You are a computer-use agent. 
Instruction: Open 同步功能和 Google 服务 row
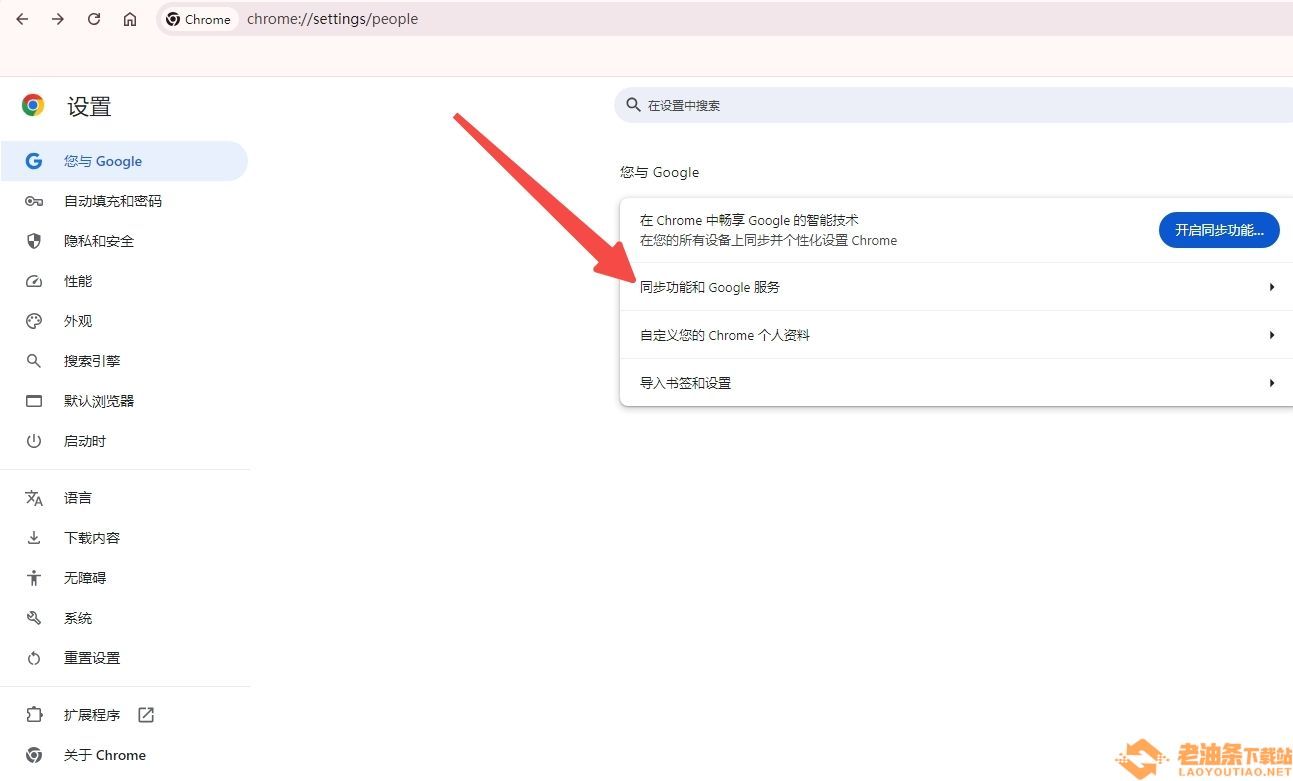(x=956, y=287)
